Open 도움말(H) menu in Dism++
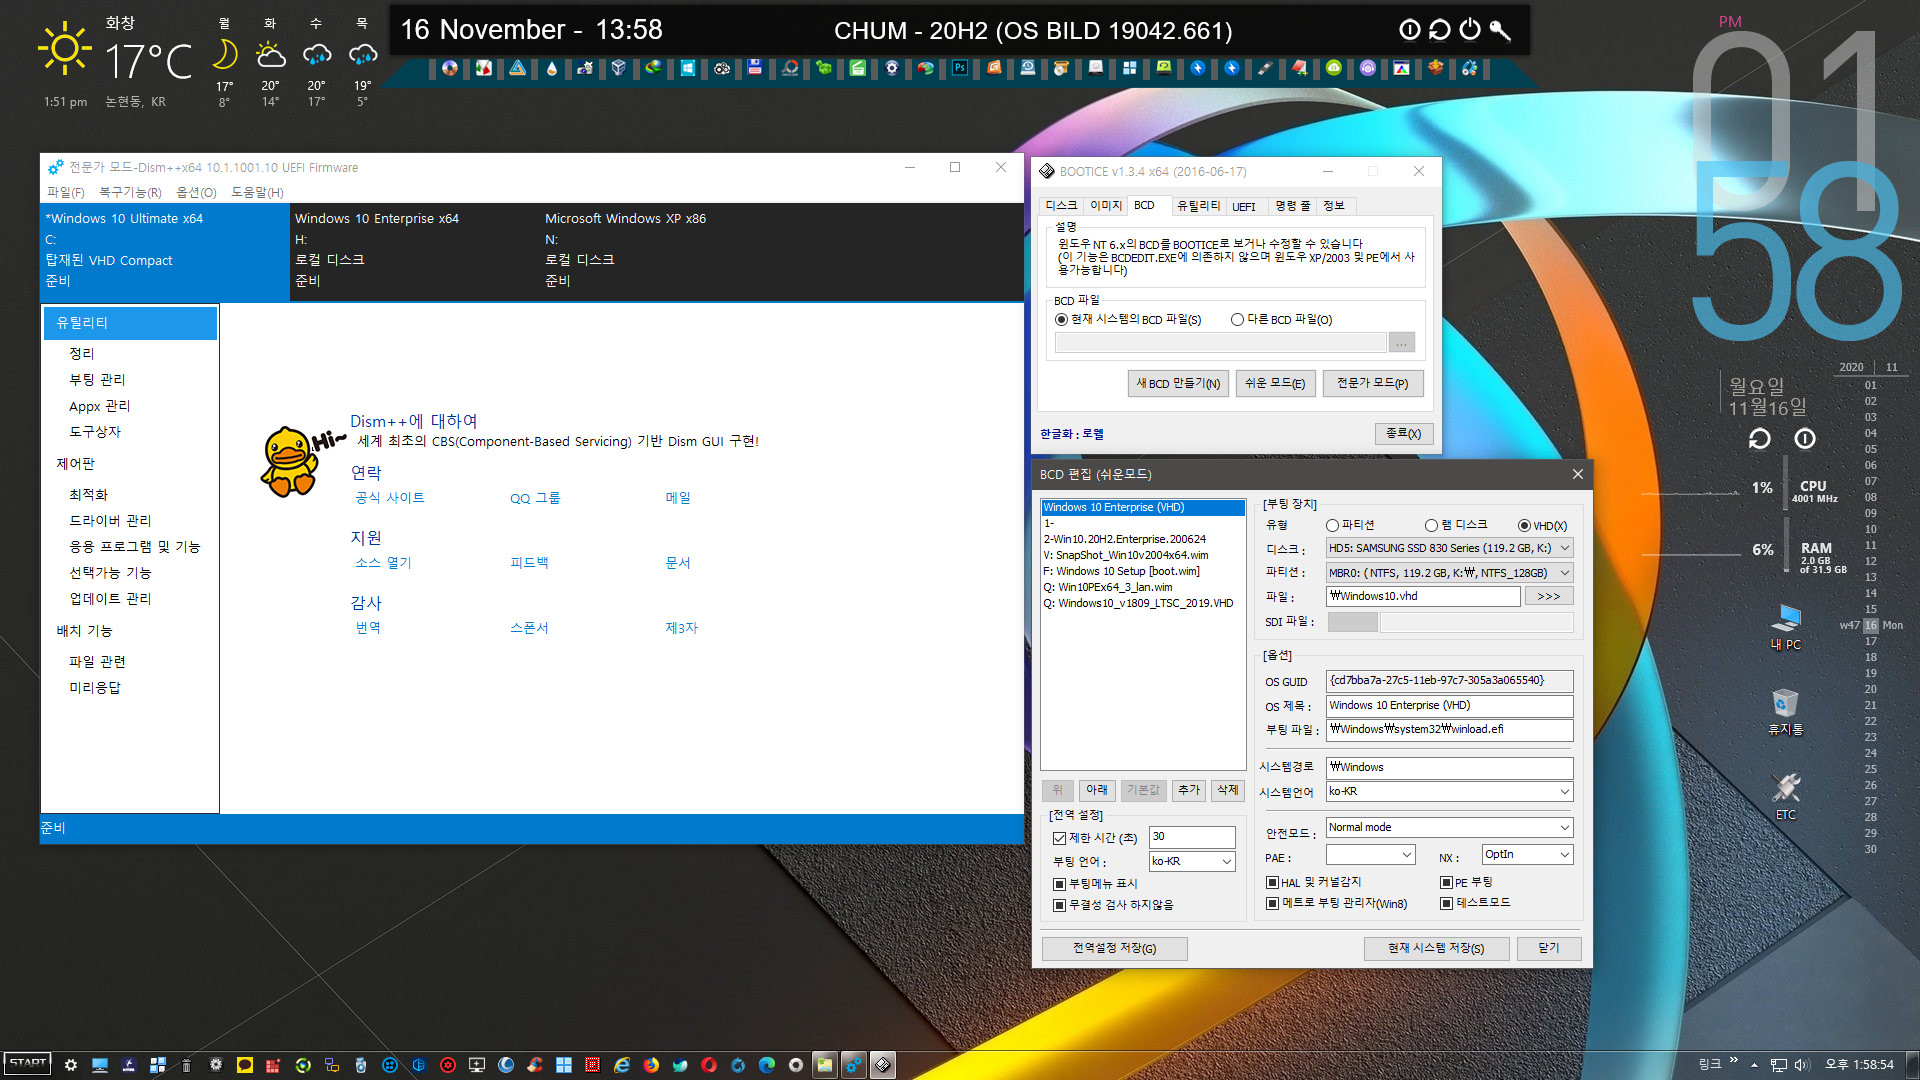The height and width of the screenshot is (1080, 1920). point(257,192)
